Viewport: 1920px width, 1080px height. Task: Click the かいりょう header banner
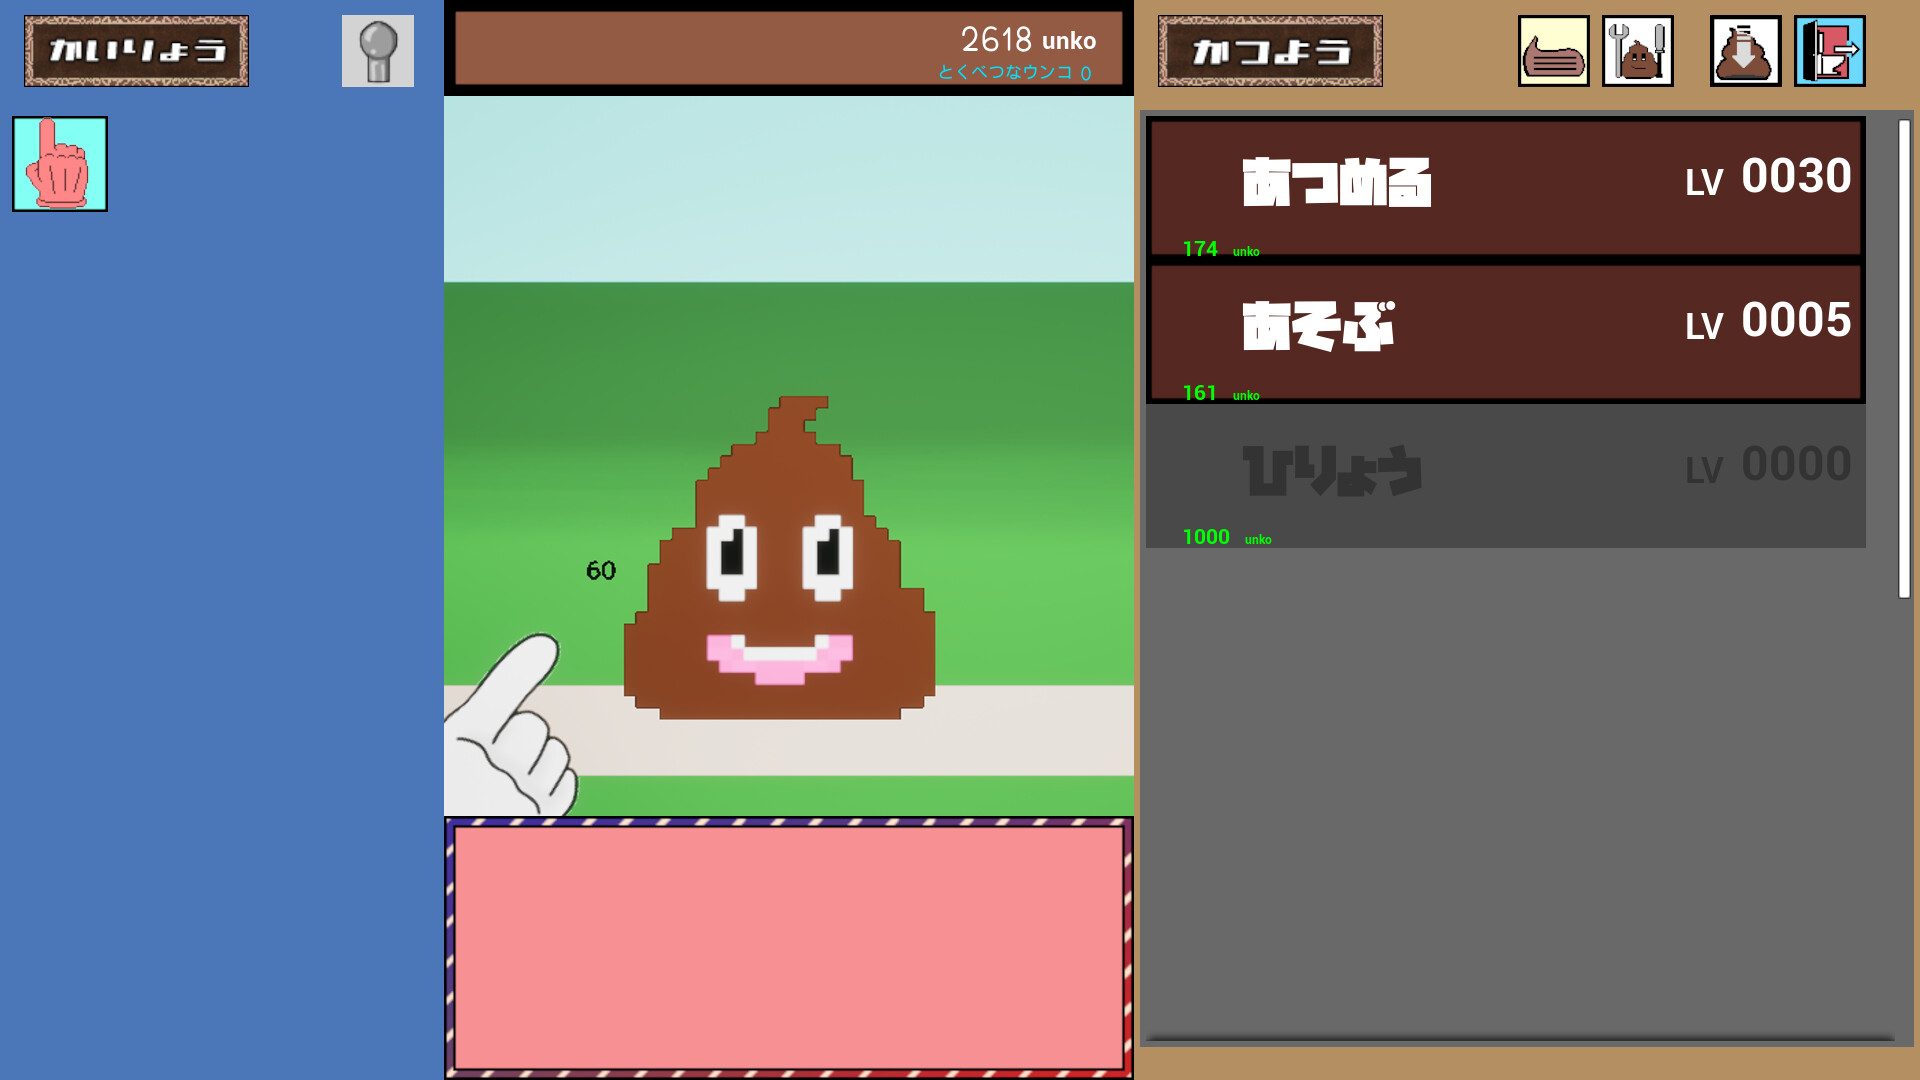point(136,51)
